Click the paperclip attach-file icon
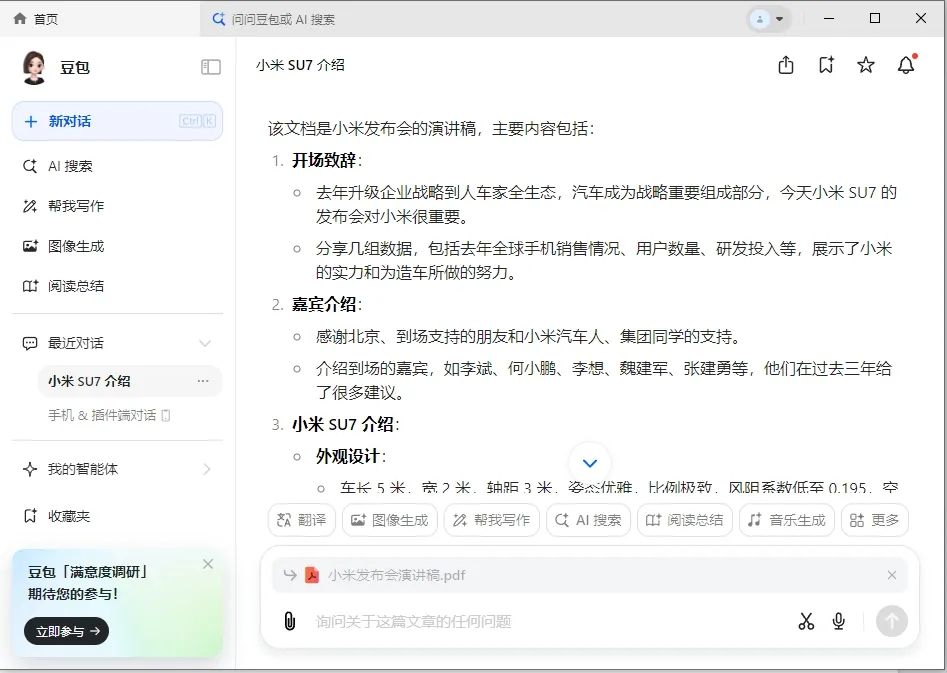Screen dimensions: 947x673 click(290, 621)
